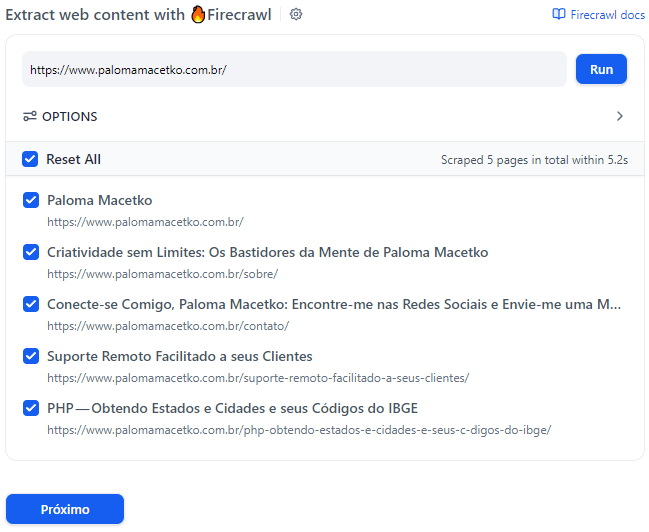Open the Firecrawl docs link
The height and width of the screenshot is (532, 649).
point(599,14)
